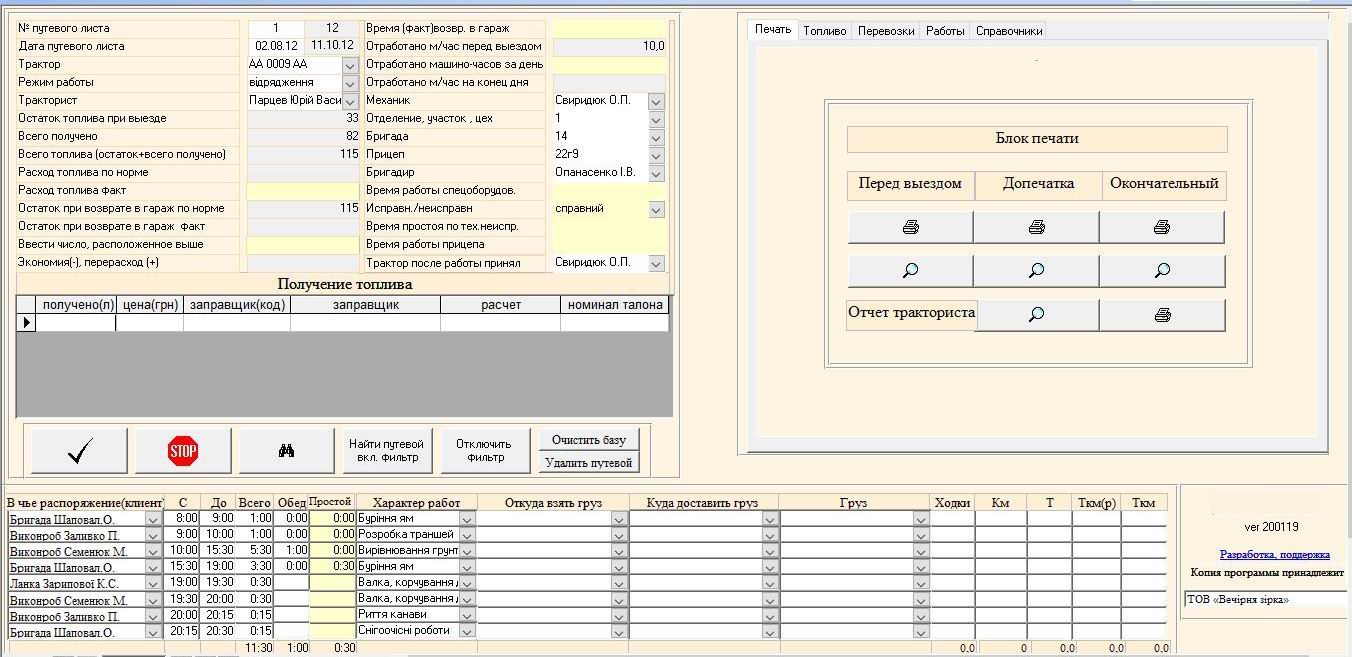This screenshot has width=1352, height=657.
Task: Preview 'Допечатка' with the magnifier icon
Action: [1036, 270]
